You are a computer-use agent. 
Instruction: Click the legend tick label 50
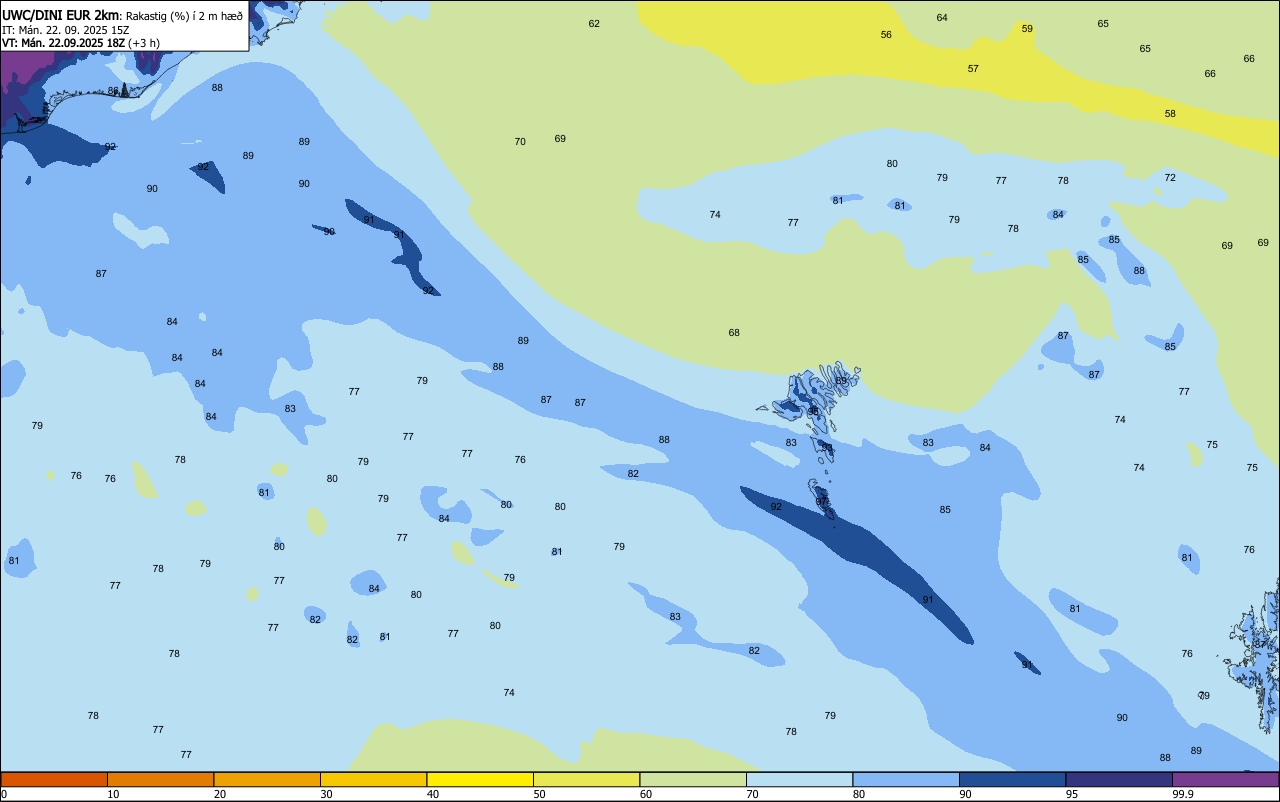[539, 794]
